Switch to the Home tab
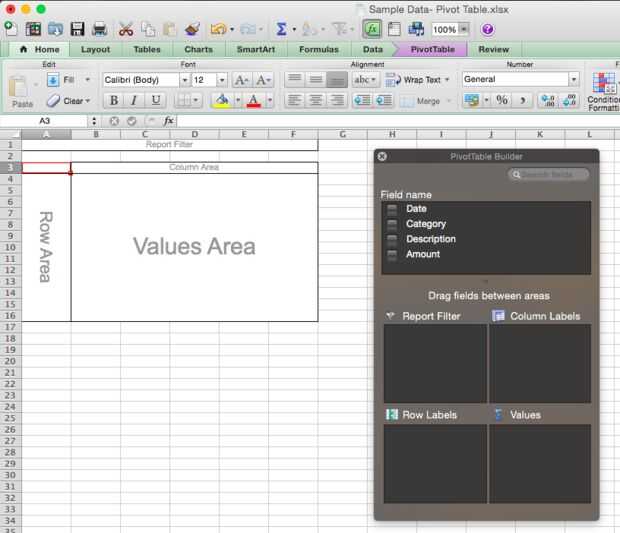 (x=40, y=49)
